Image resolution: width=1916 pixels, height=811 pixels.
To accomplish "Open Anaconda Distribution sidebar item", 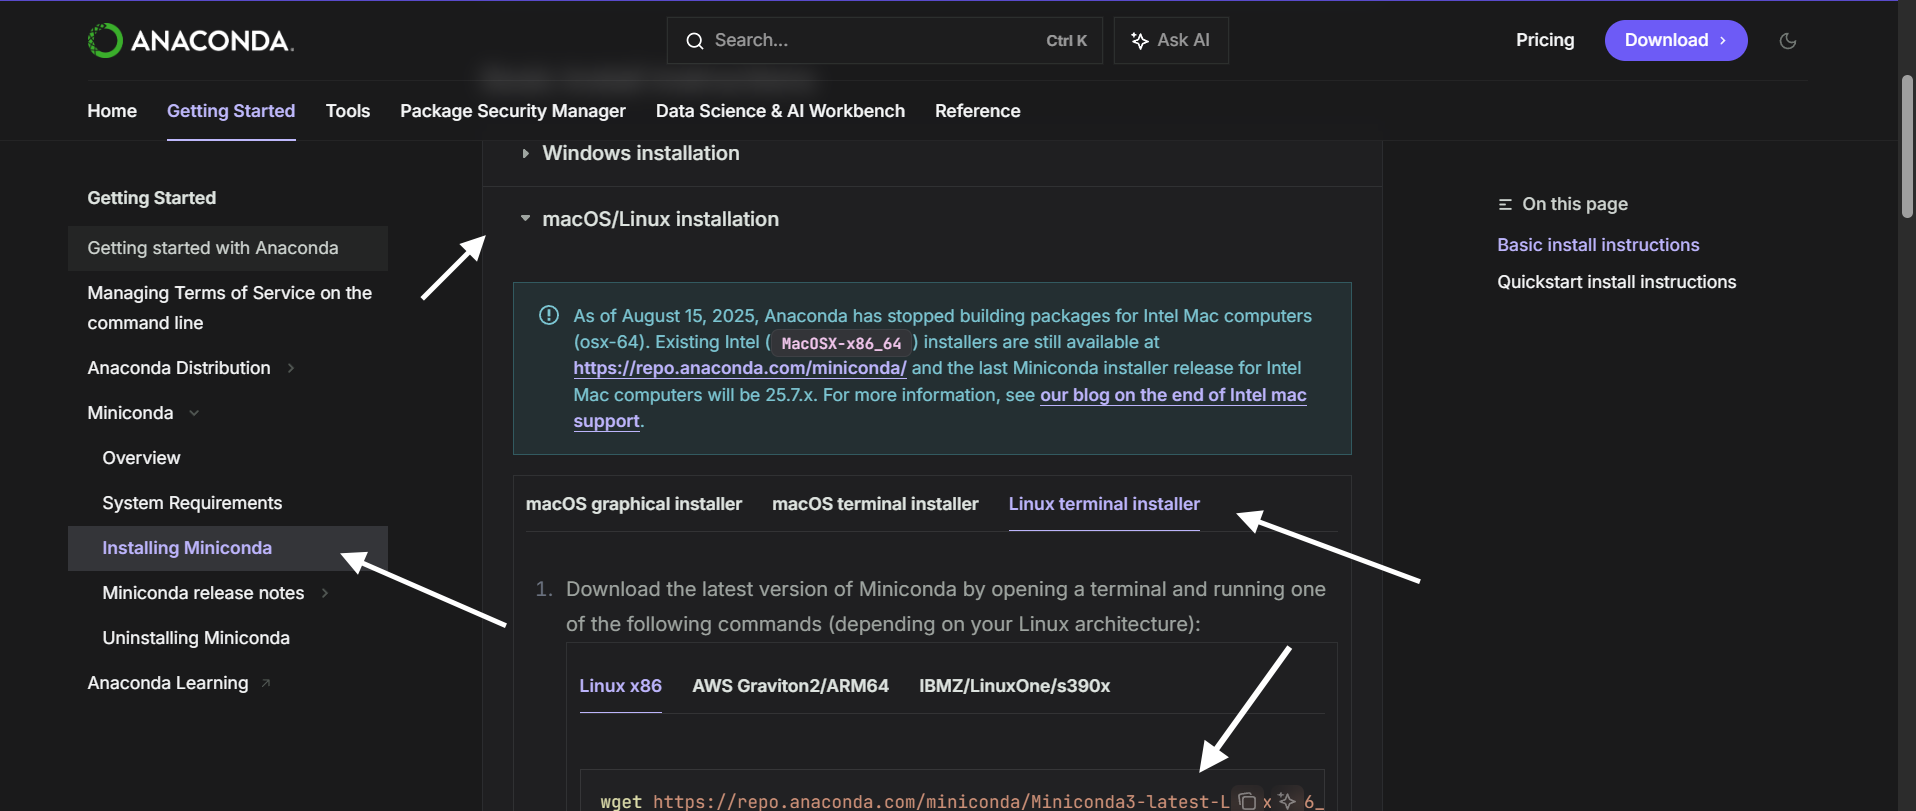I will pyautogui.click(x=179, y=368).
